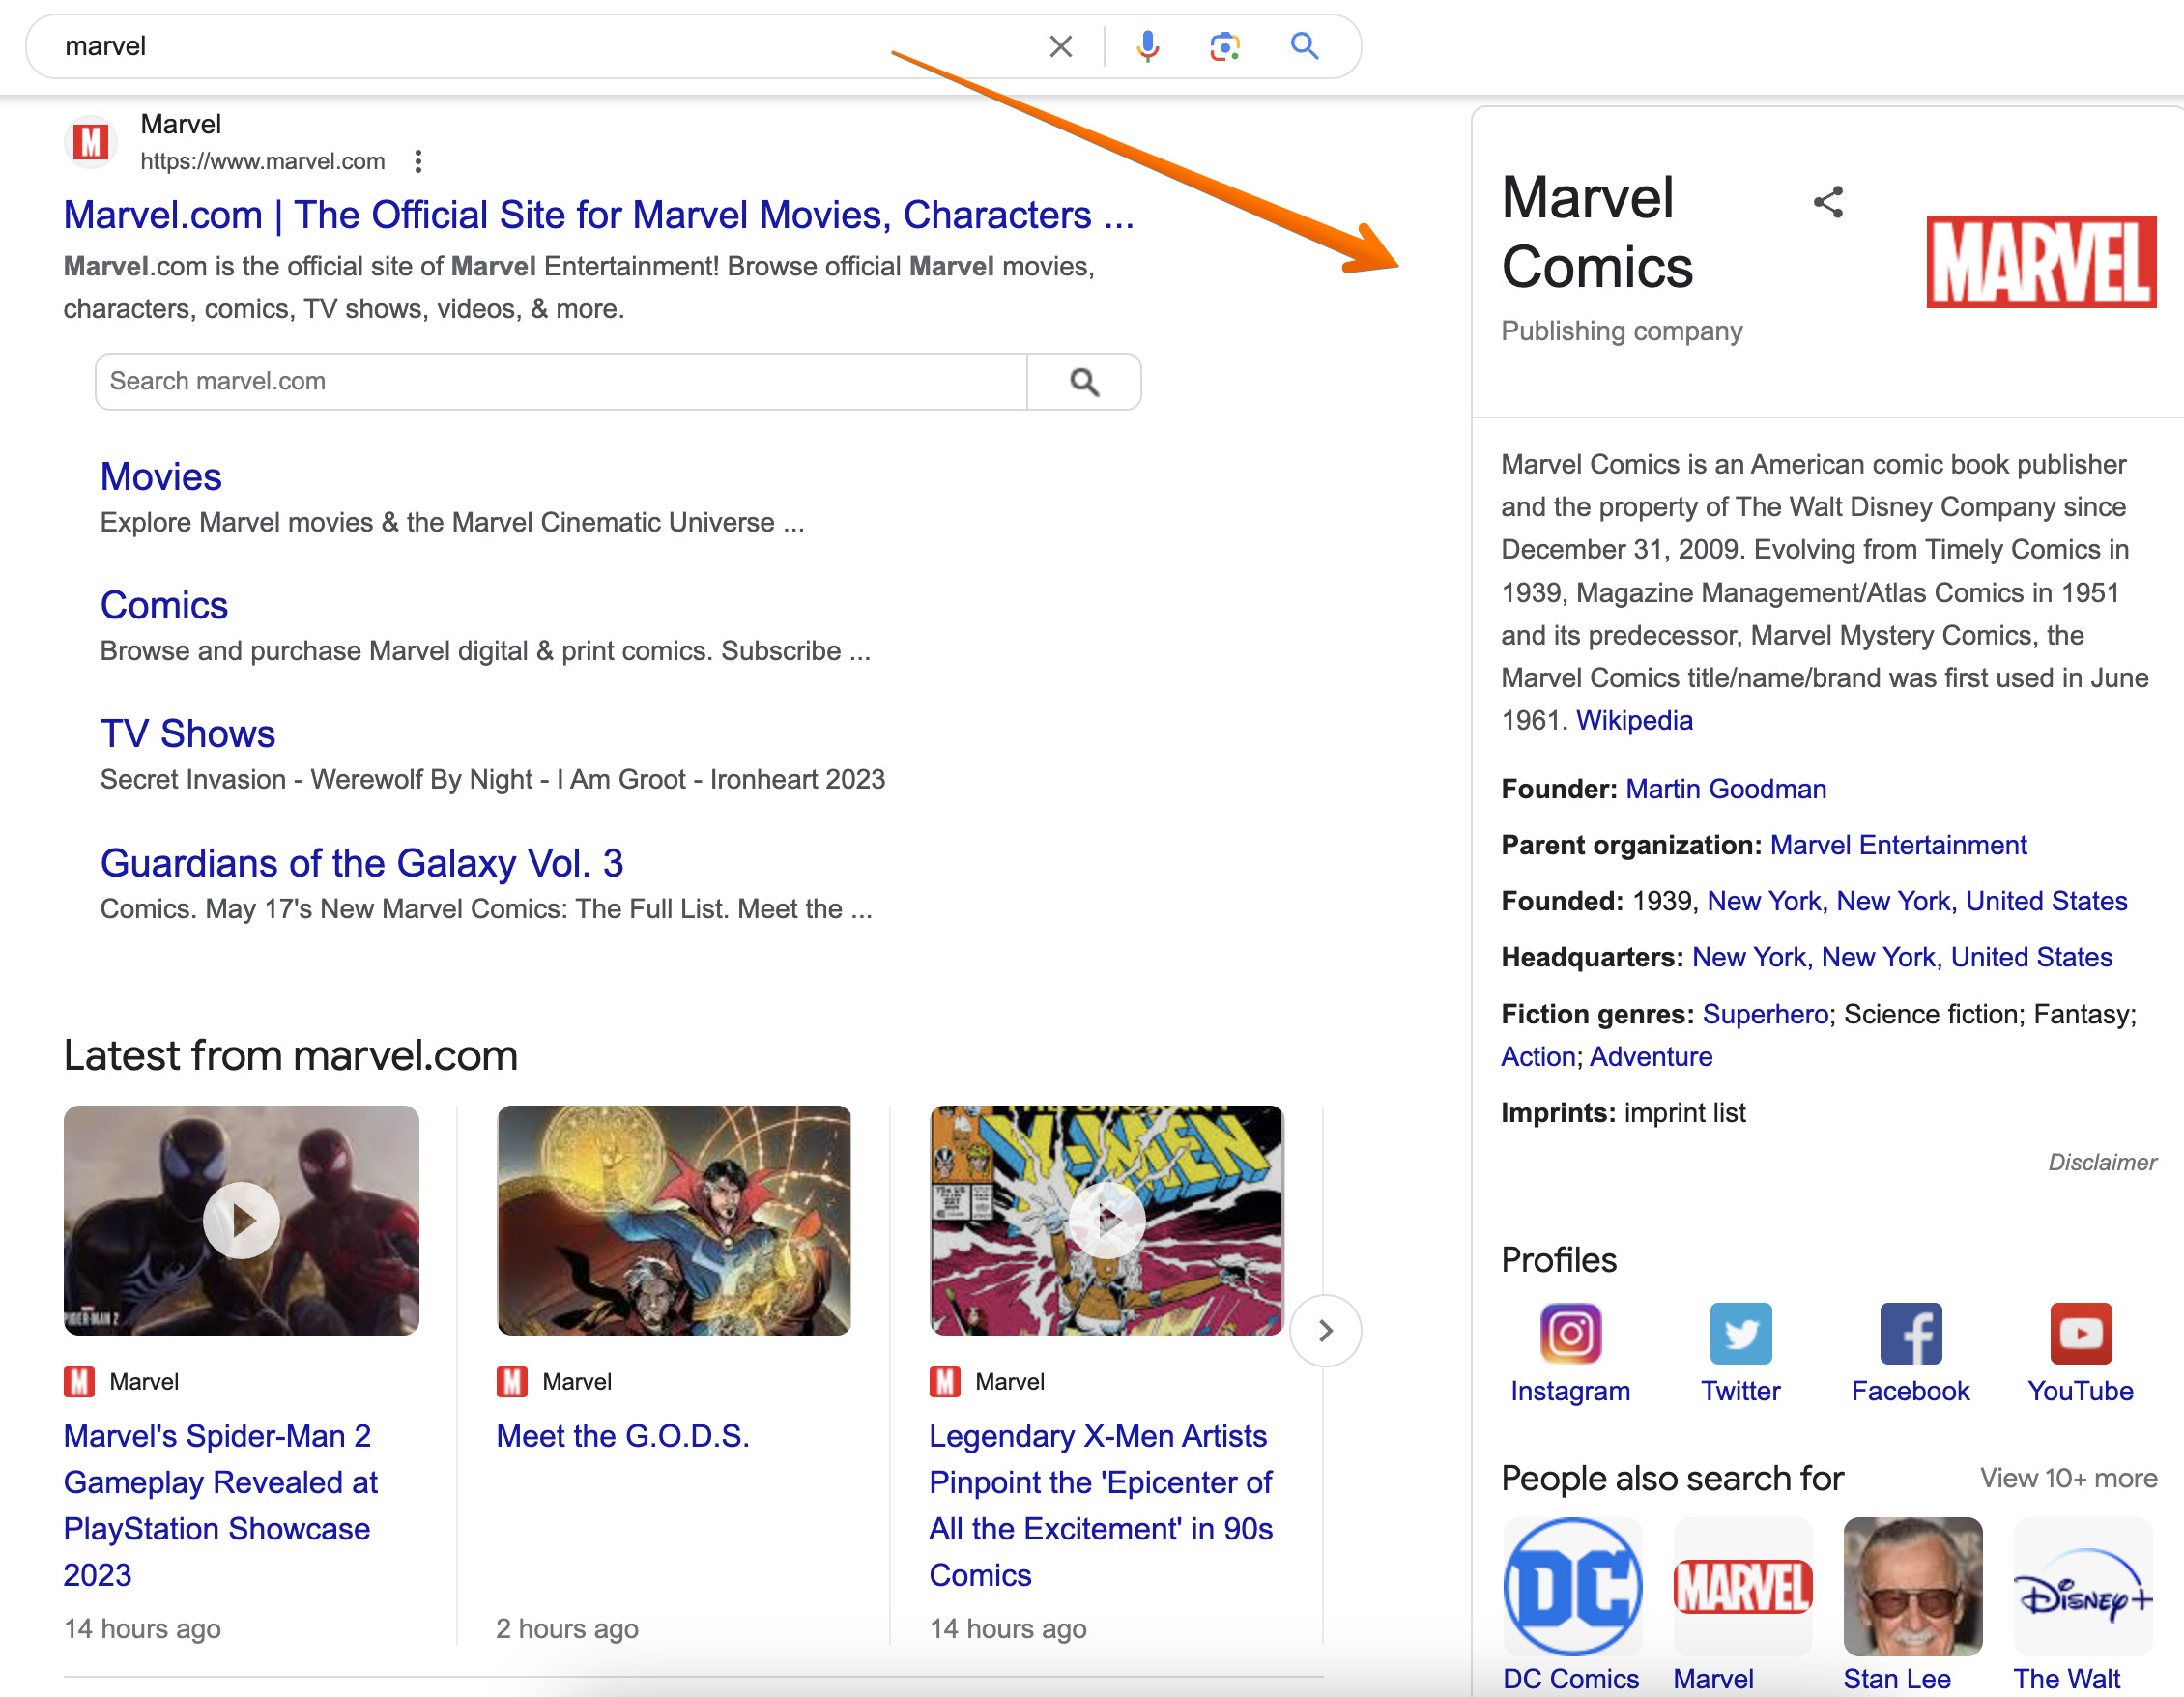Share the Marvel Comics knowledge panel

point(1829,202)
